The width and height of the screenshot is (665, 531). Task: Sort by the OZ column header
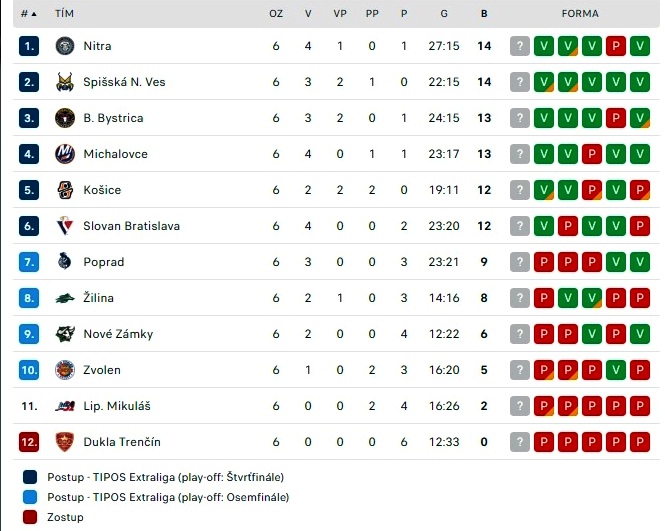point(276,14)
